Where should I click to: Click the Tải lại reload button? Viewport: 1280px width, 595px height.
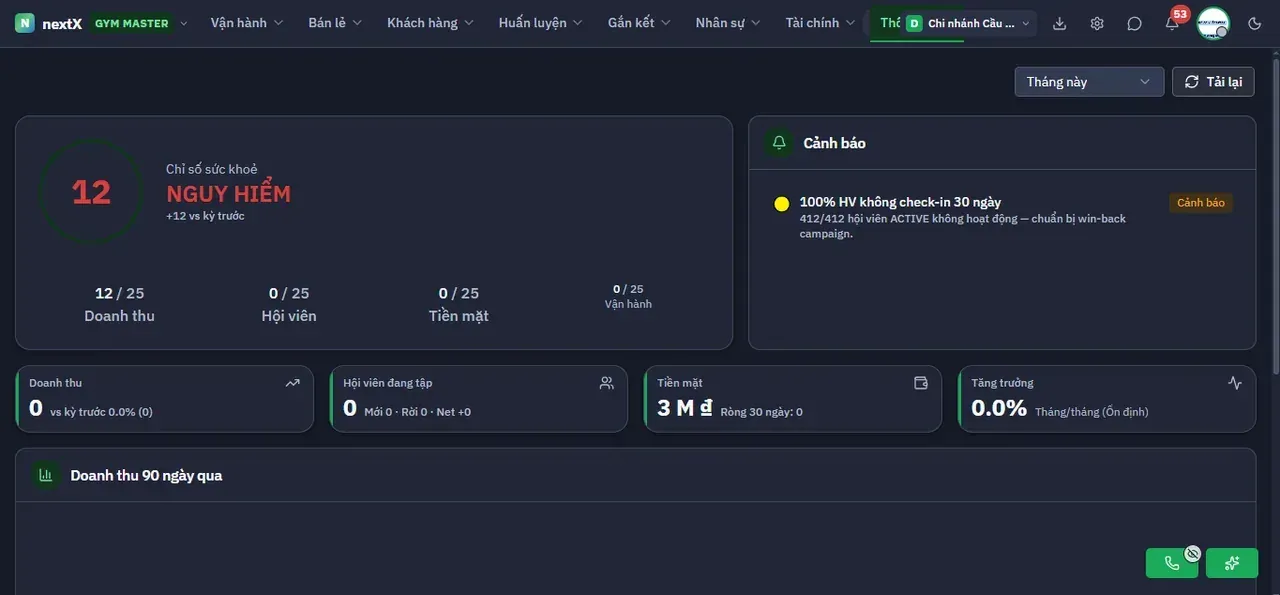(1213, 82)
